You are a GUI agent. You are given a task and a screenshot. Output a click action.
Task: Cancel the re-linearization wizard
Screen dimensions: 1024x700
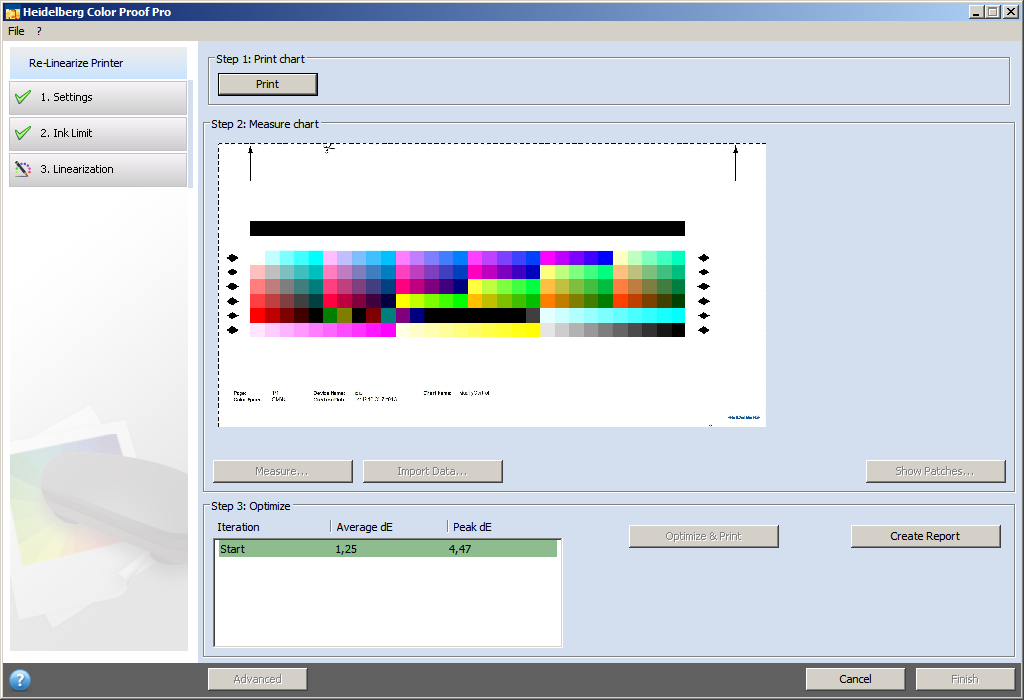coord(856,679)
